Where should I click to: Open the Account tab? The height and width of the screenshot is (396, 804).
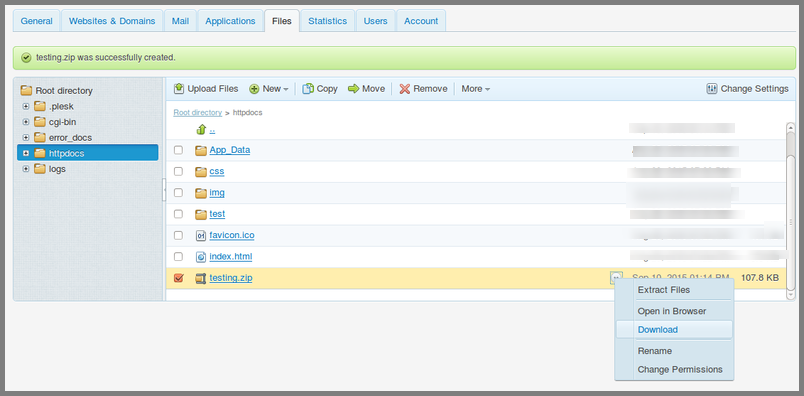coord(421,21)
